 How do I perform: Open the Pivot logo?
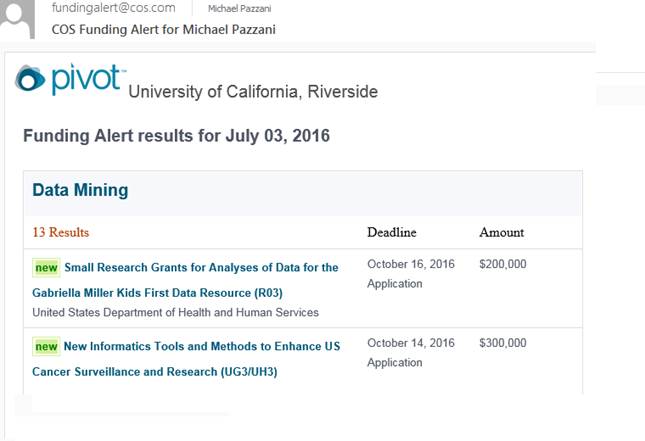pos(70,80)
